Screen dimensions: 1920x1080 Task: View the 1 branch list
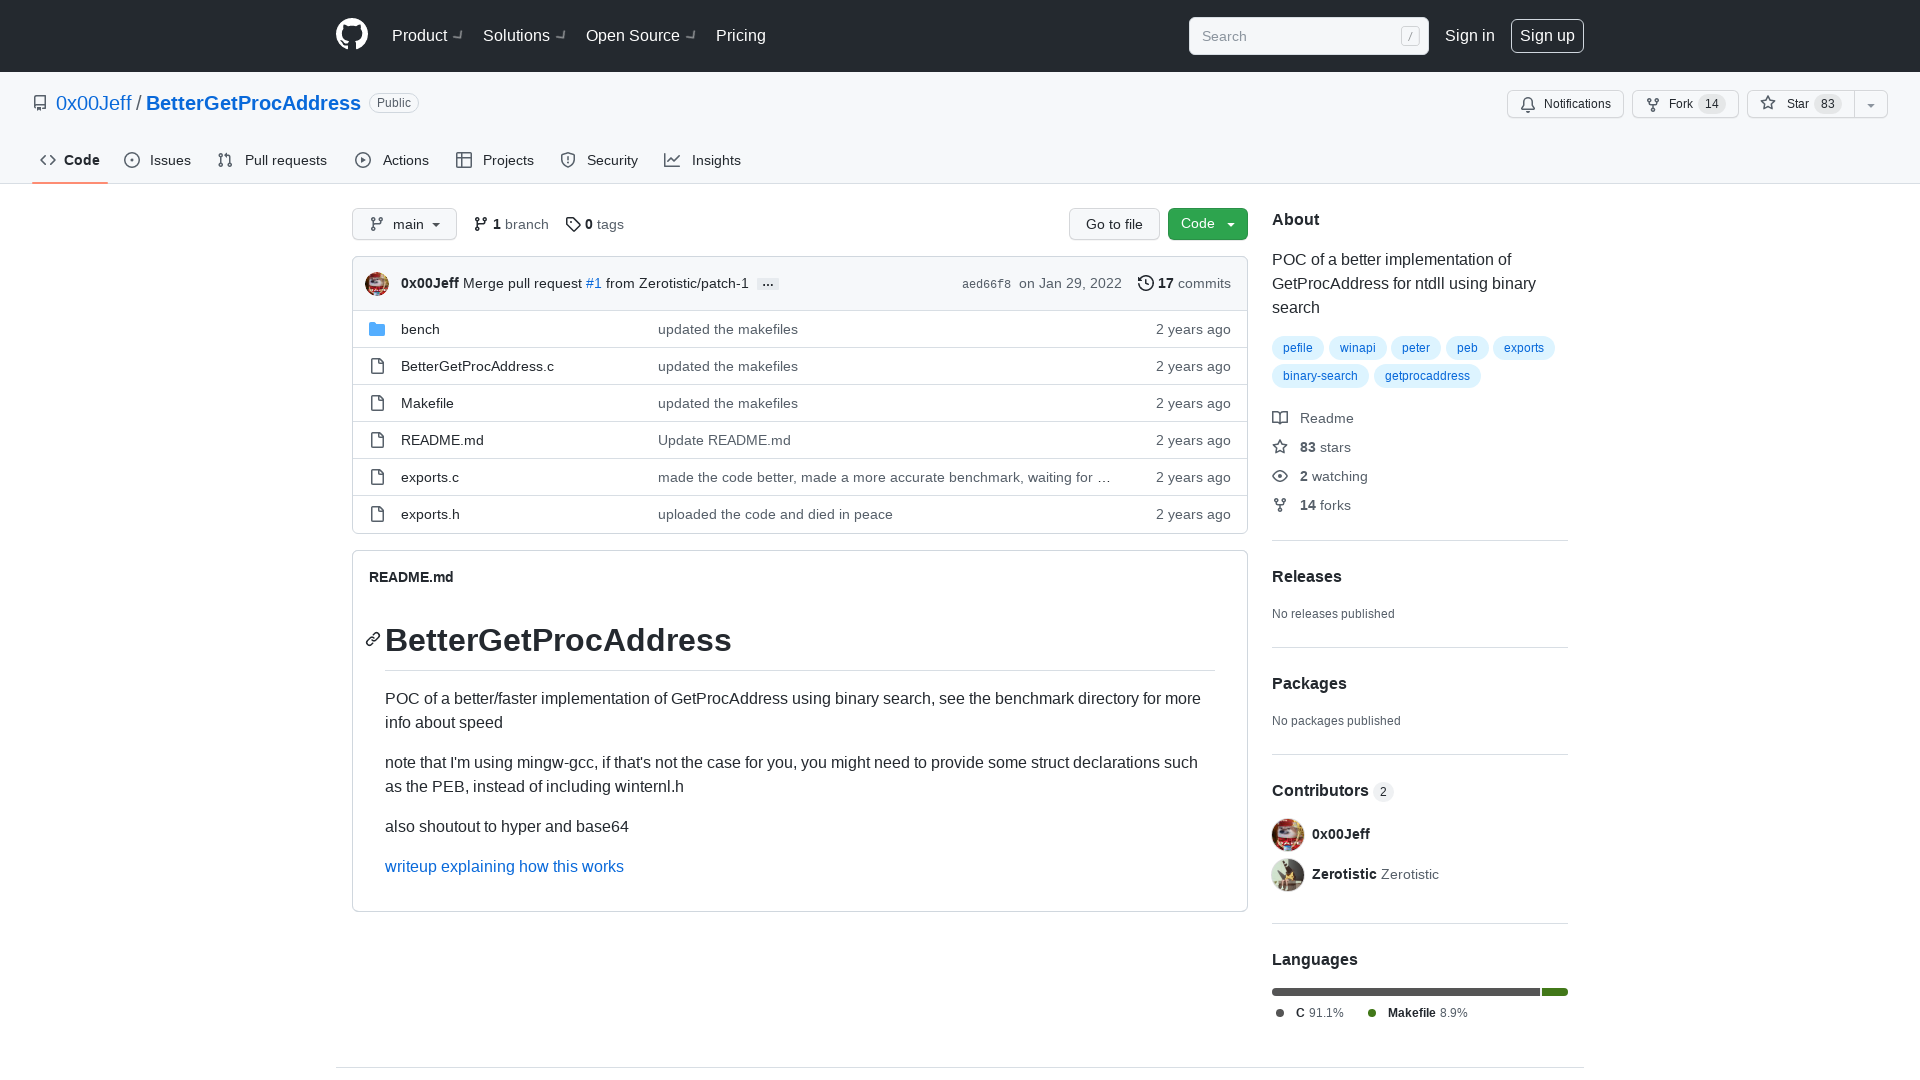(511, 224)
